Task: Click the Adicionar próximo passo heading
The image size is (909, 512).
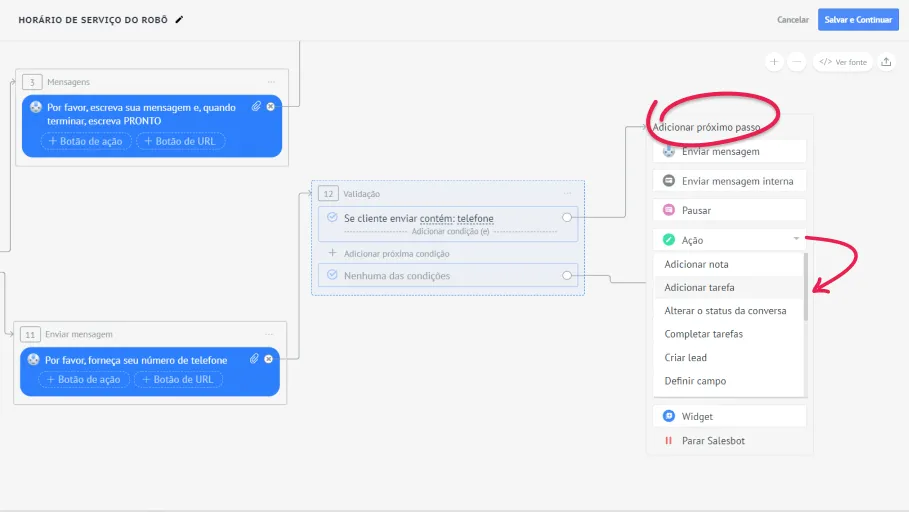Action: pos(706,127)
